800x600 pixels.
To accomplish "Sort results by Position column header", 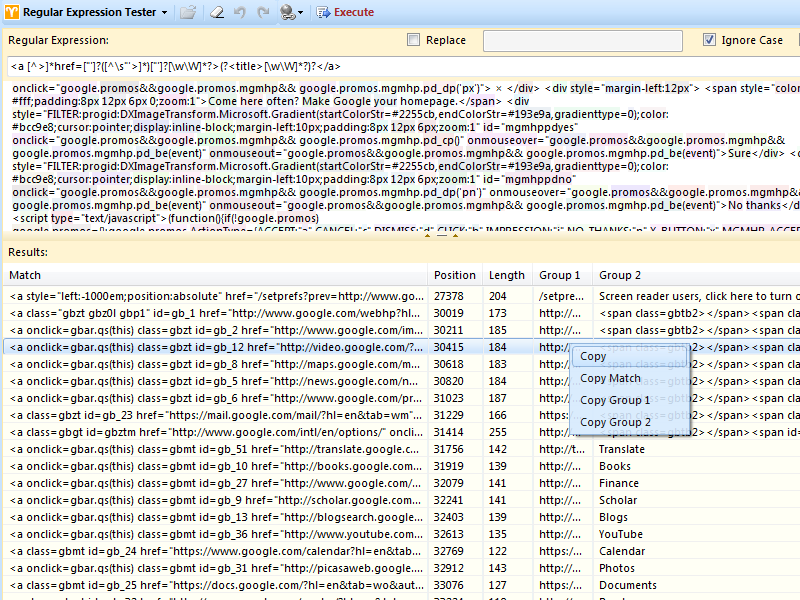I will coord(455,275).
